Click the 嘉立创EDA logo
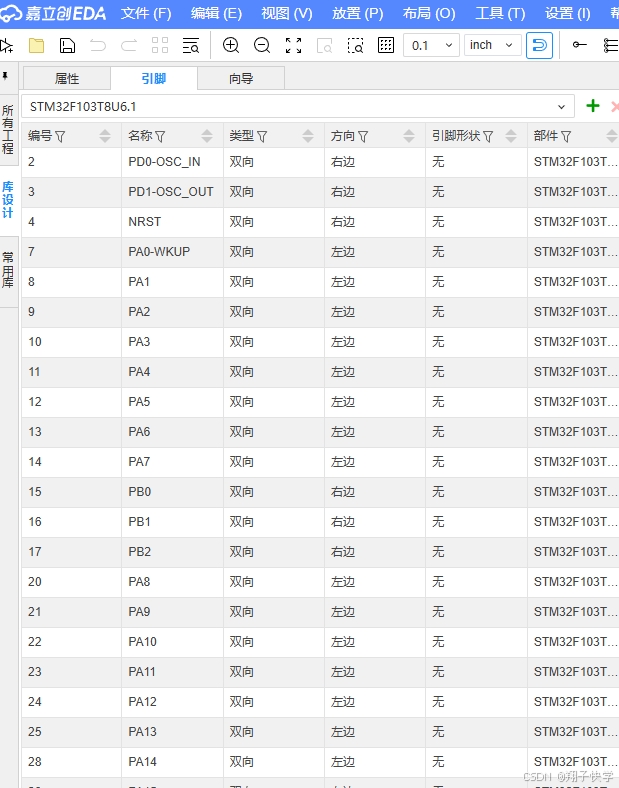 (x=53, y=13)
